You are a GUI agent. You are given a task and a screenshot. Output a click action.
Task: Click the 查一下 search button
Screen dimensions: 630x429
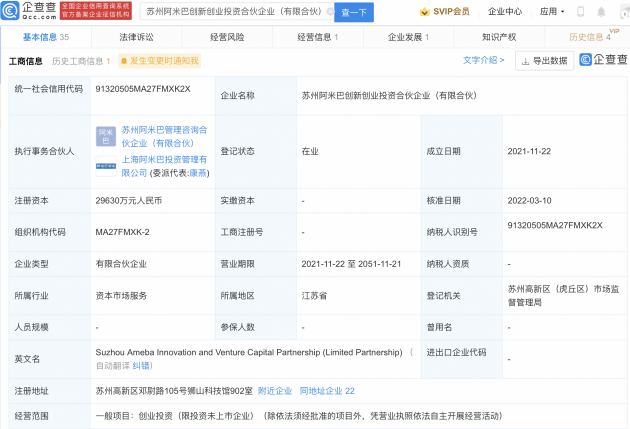tap(354, 12)
